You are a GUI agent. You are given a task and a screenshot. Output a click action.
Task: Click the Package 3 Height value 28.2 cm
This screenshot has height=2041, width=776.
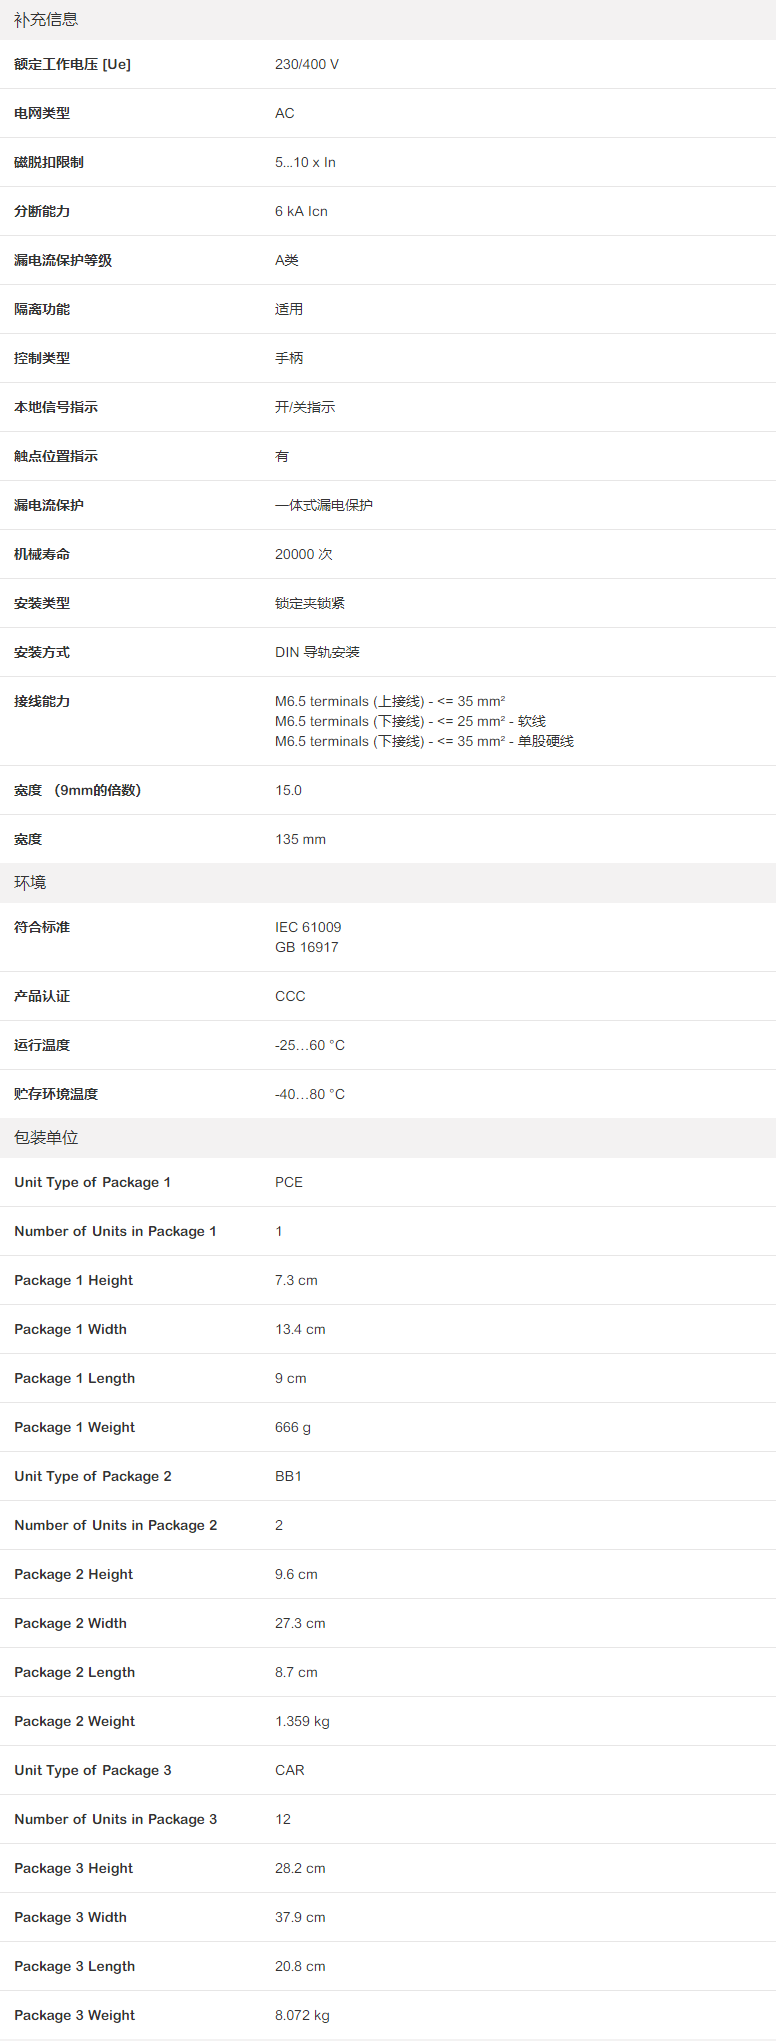[x=300, y=1868]
